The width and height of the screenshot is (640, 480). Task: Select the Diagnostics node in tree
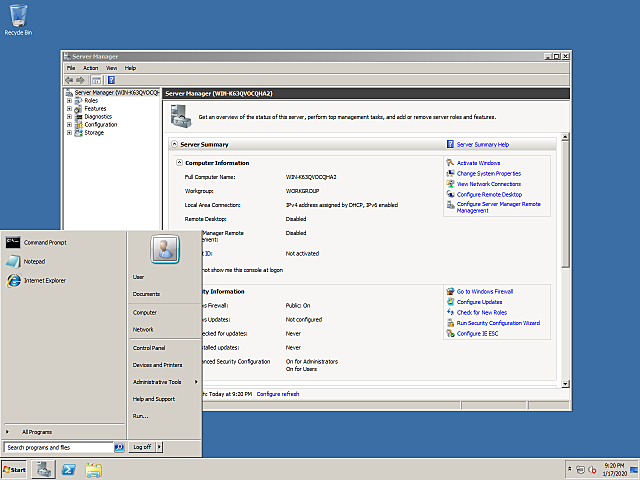pos(98,117)
